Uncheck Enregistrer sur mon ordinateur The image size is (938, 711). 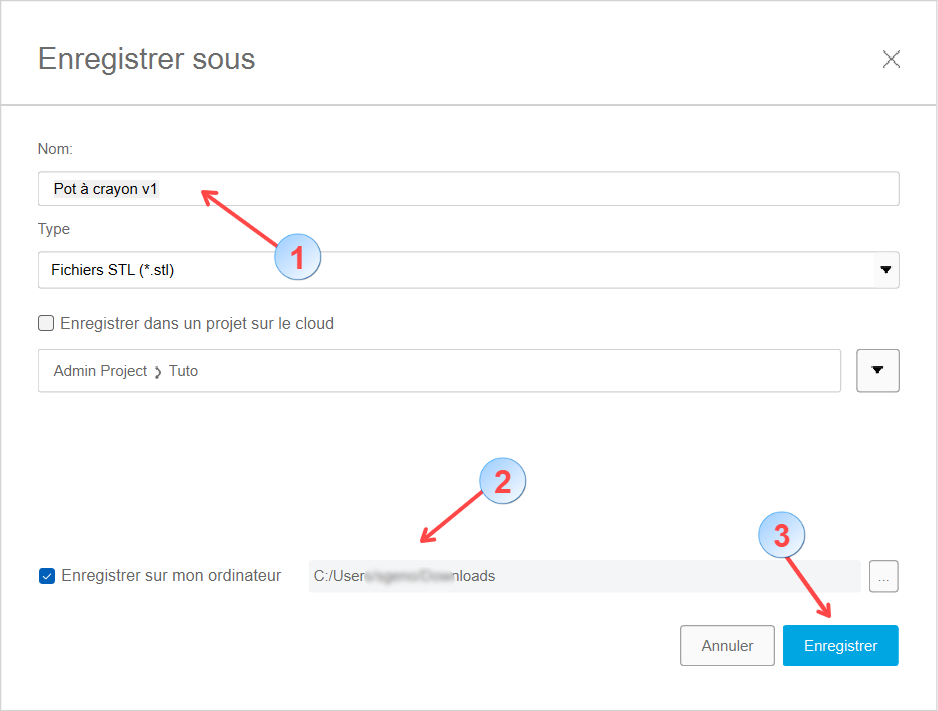coord(47,576)
